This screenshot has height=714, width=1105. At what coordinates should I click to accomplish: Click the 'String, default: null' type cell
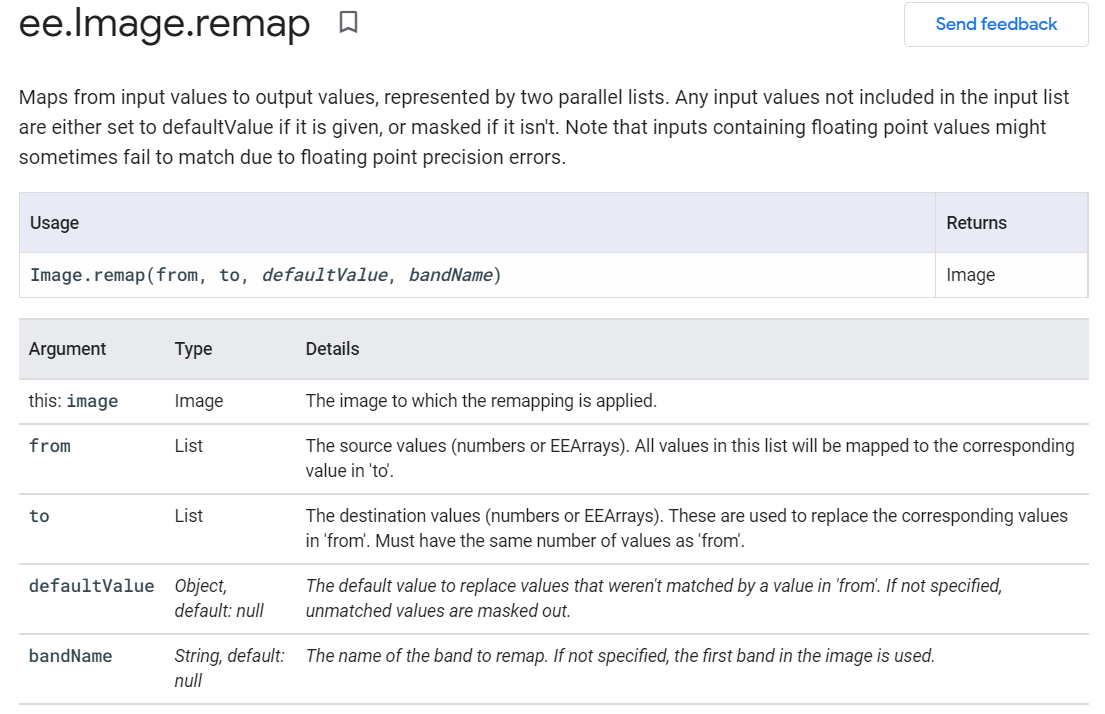pyautogui.click(x=229, y=668)
